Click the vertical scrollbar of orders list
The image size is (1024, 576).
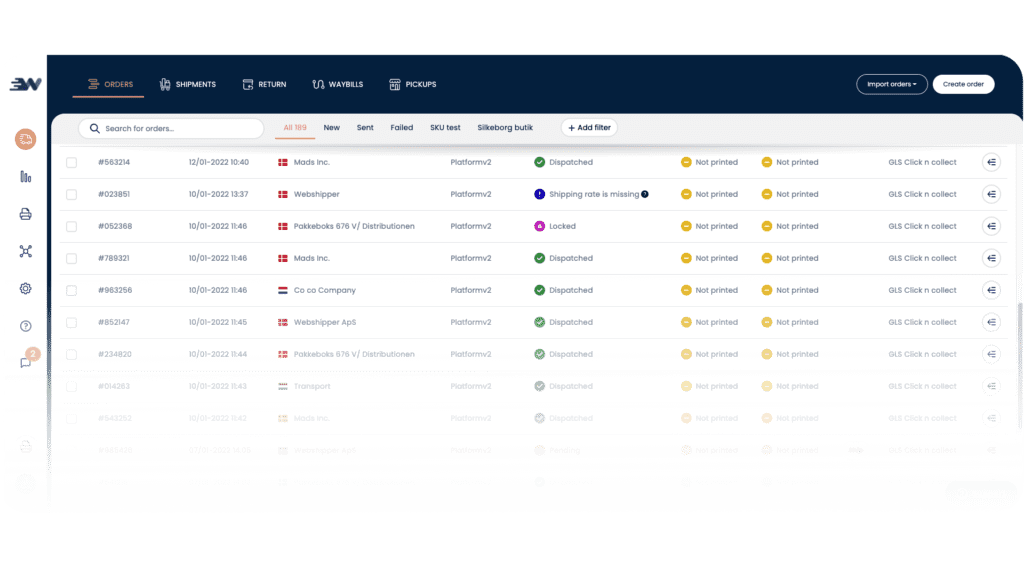pyautogui.click(x=1019, y=366)
